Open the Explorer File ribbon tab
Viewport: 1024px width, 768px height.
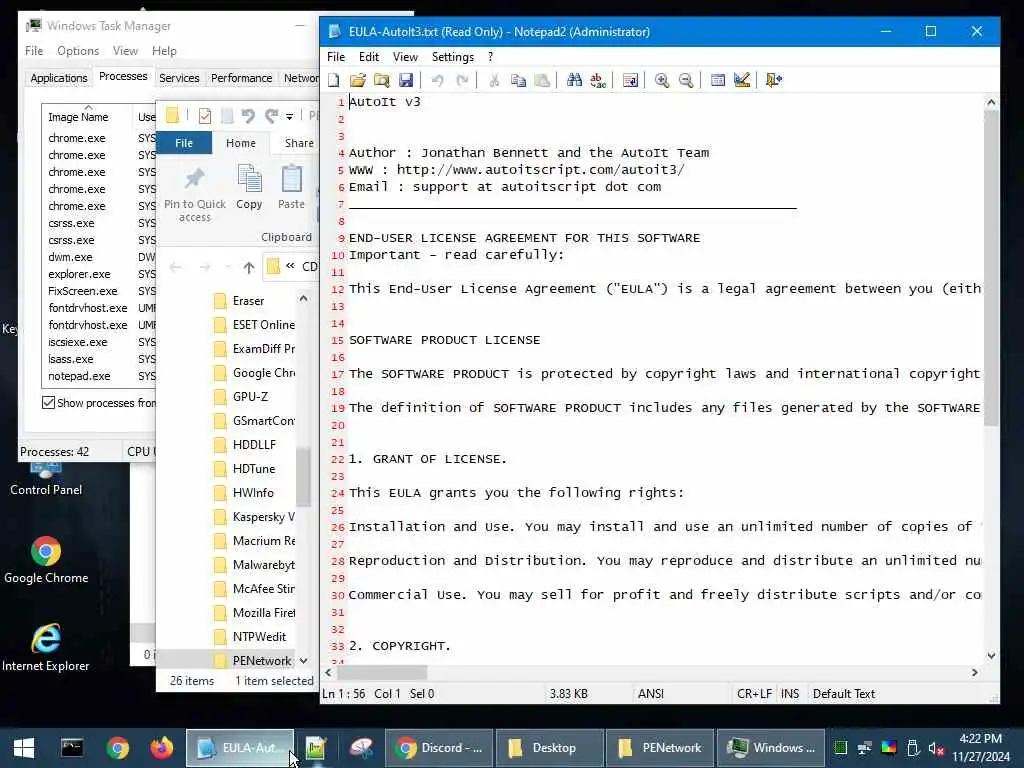184,143
